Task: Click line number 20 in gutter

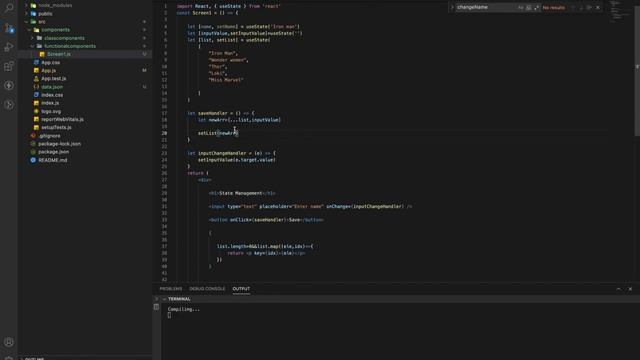Action: [164, 133]
